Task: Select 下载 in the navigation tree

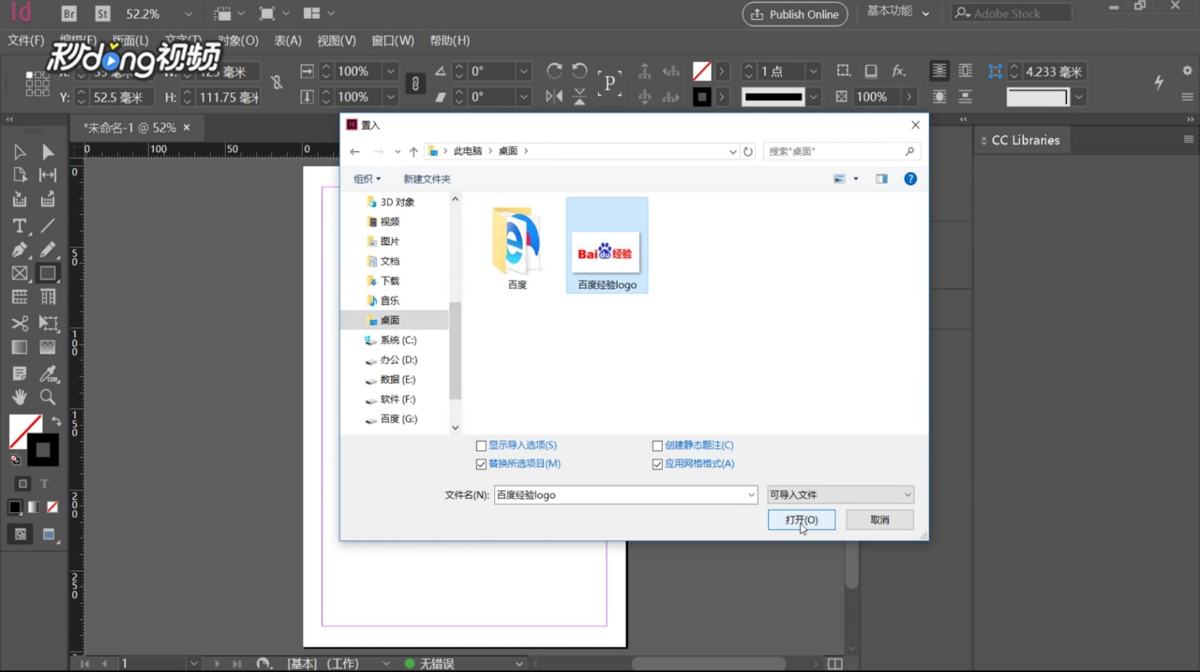Action: coord(390,281)
